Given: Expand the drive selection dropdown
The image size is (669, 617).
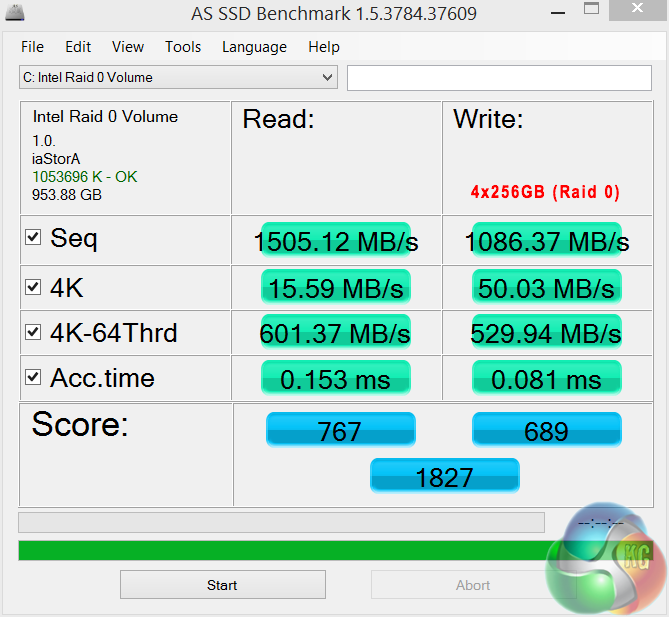Looking at the screenshot, I should [178, 77].
